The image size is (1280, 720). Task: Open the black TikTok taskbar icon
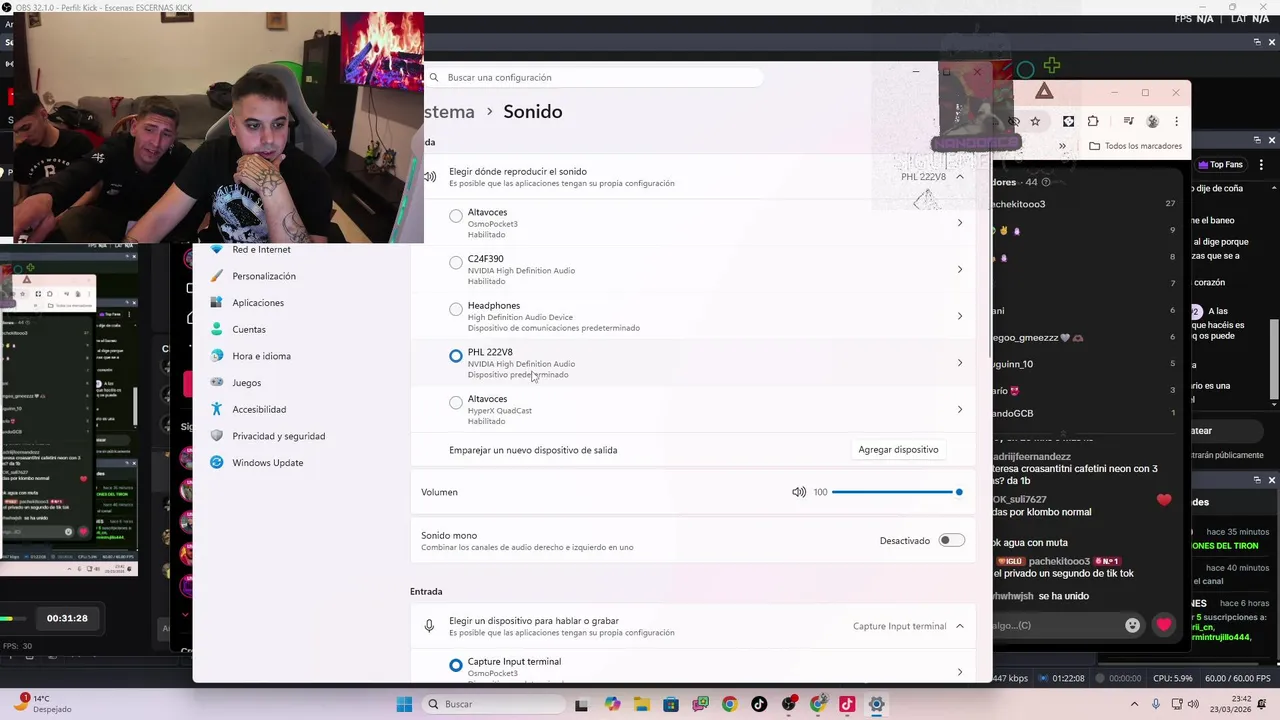pyautogui.click(x=758, y=704)
